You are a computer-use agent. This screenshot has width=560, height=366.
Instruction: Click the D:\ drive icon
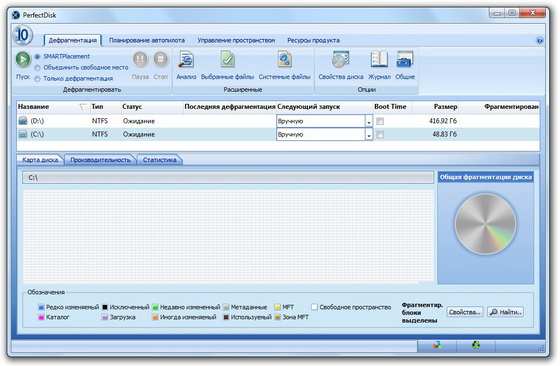click(23, 121)
